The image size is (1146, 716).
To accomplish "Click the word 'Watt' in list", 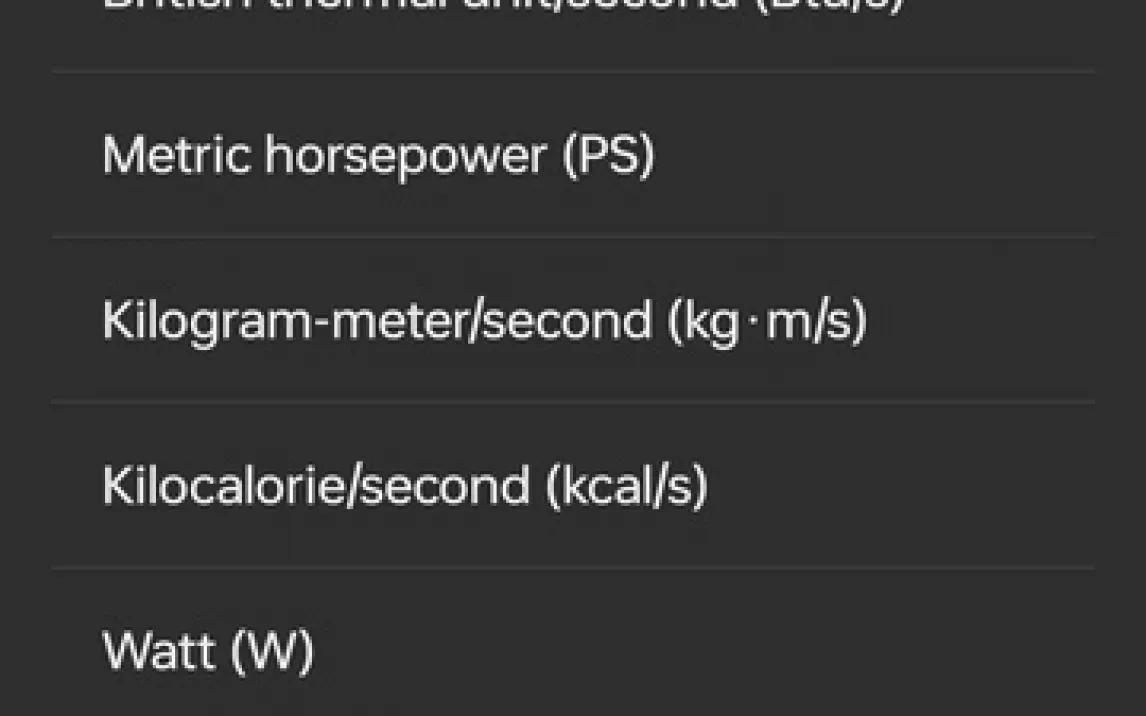I will [160, 651].
